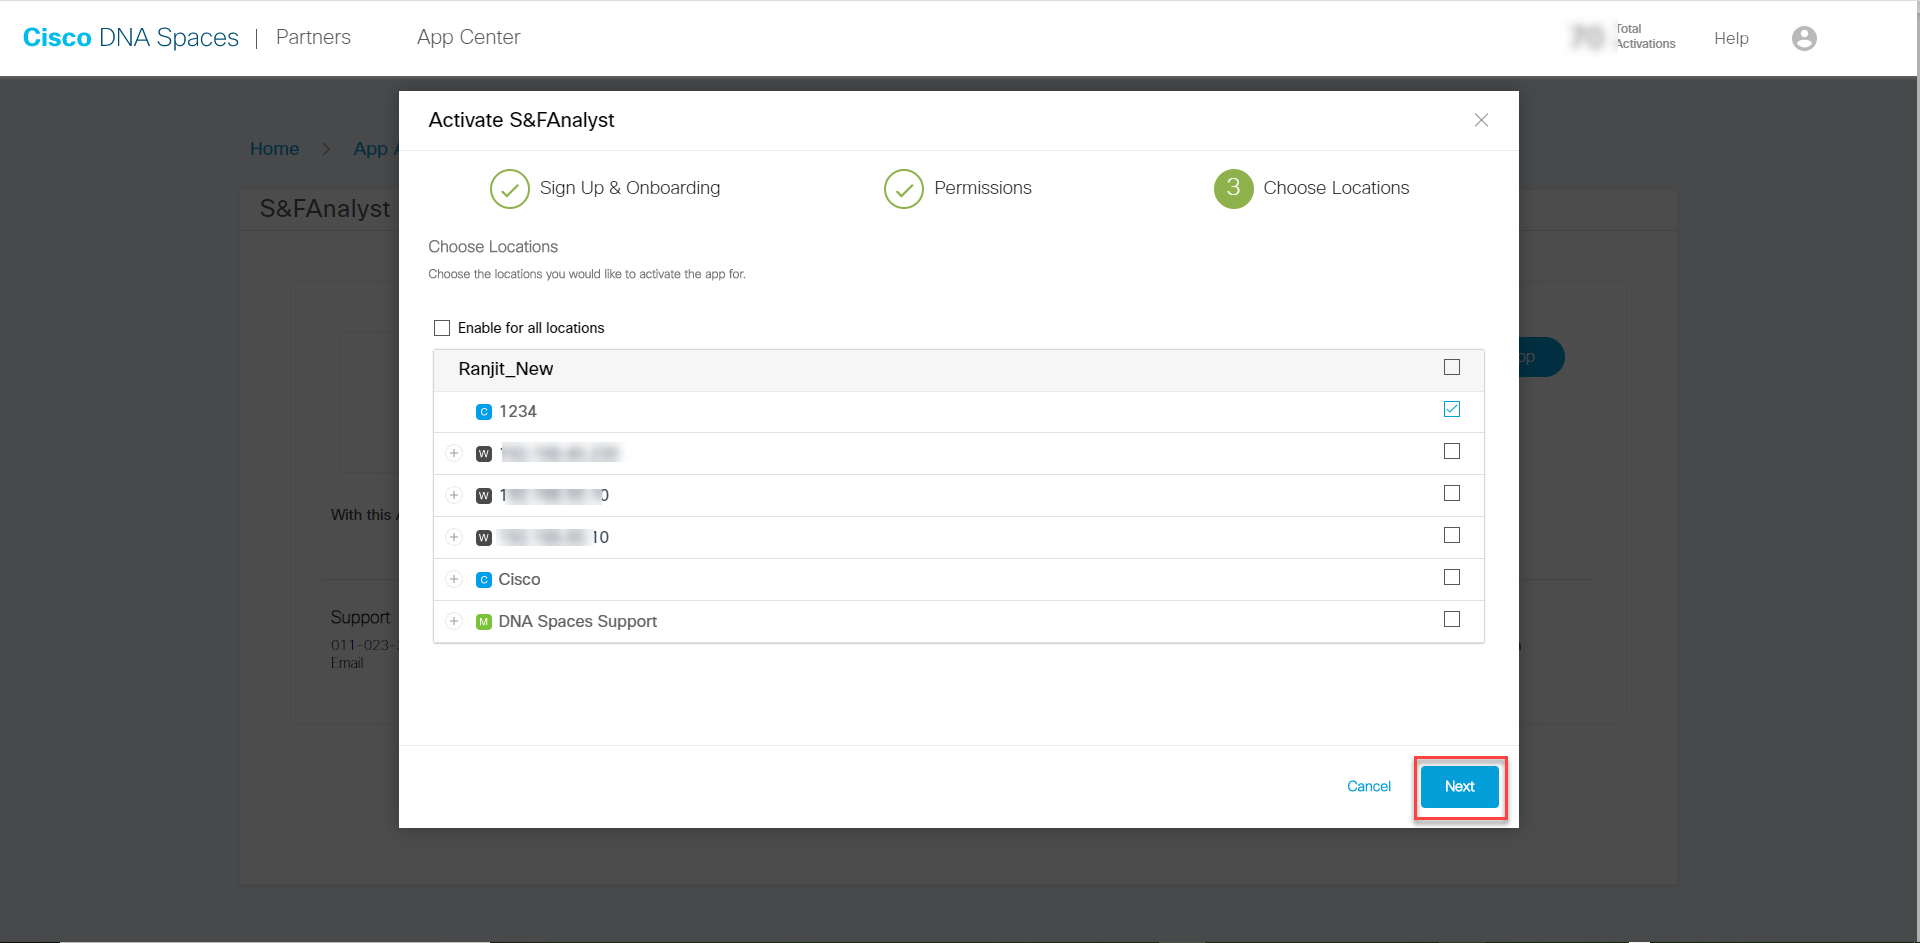Click the Choose Locations step label
This screenshot has width=1920, height=943.
click(x=1336, y=188)
